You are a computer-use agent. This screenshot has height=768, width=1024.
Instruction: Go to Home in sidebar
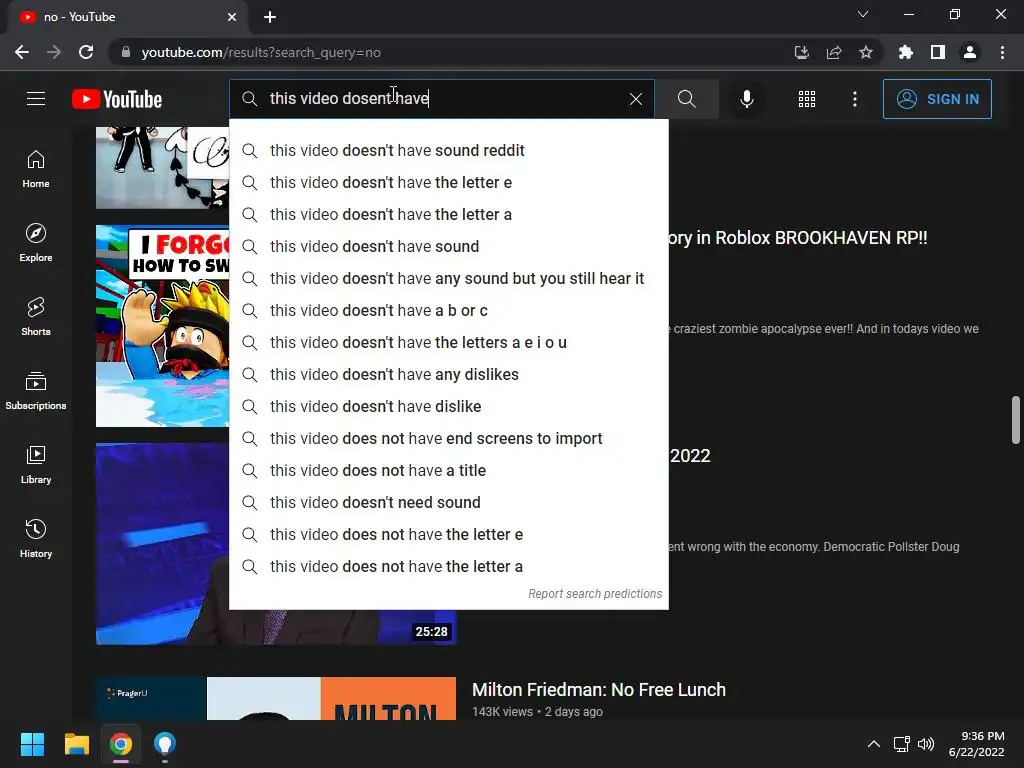36,169
